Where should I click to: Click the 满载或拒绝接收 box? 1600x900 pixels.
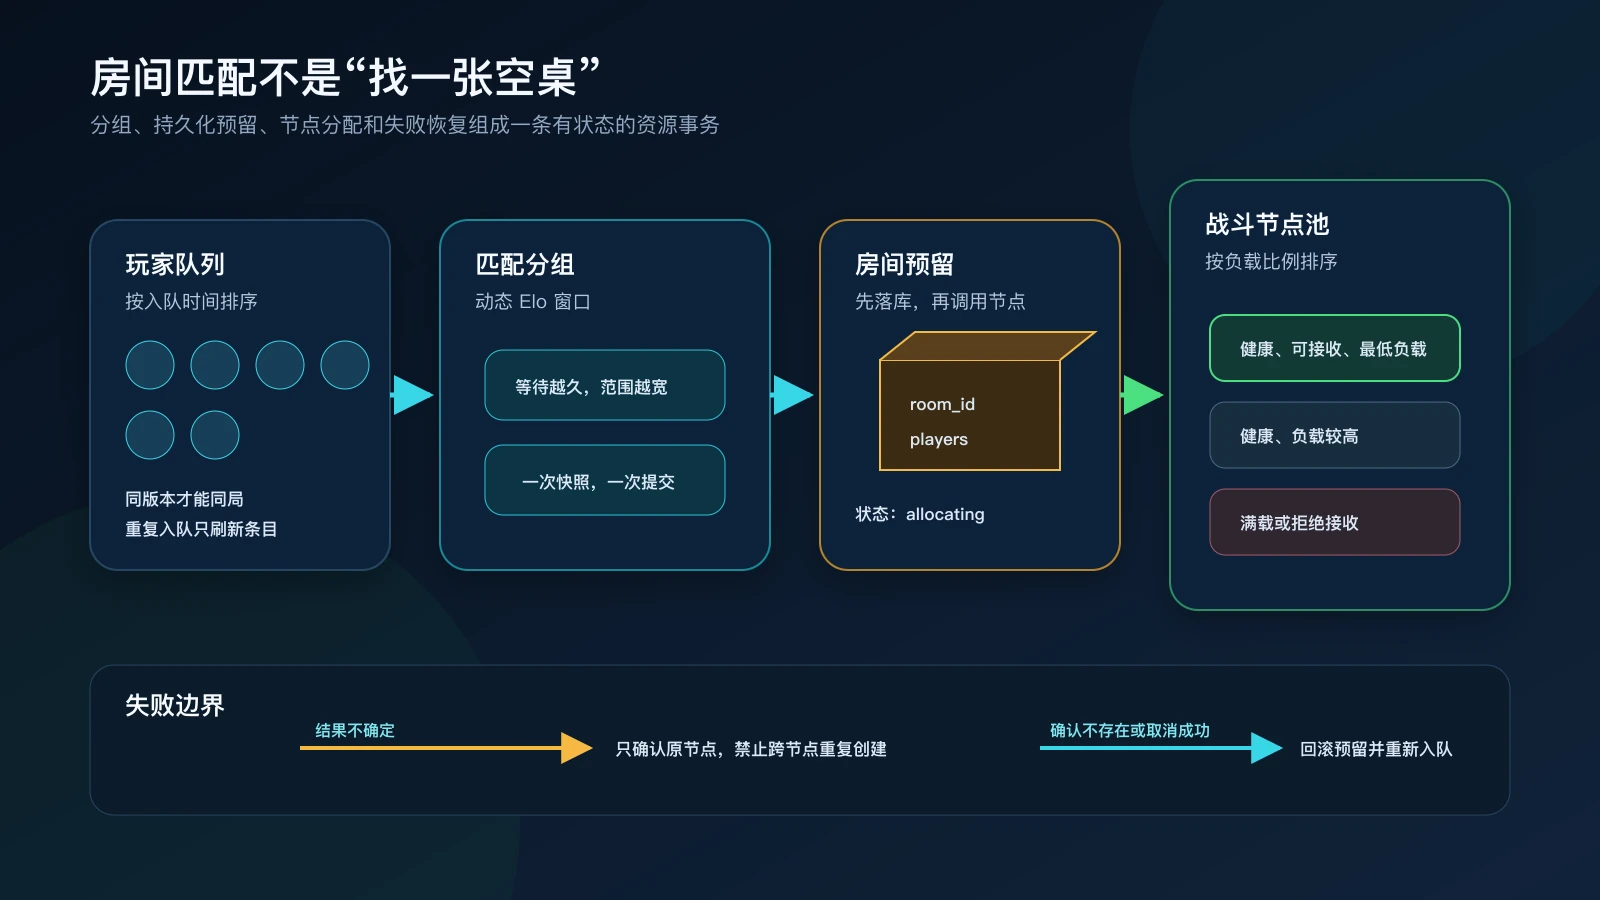coord(1335,522)
